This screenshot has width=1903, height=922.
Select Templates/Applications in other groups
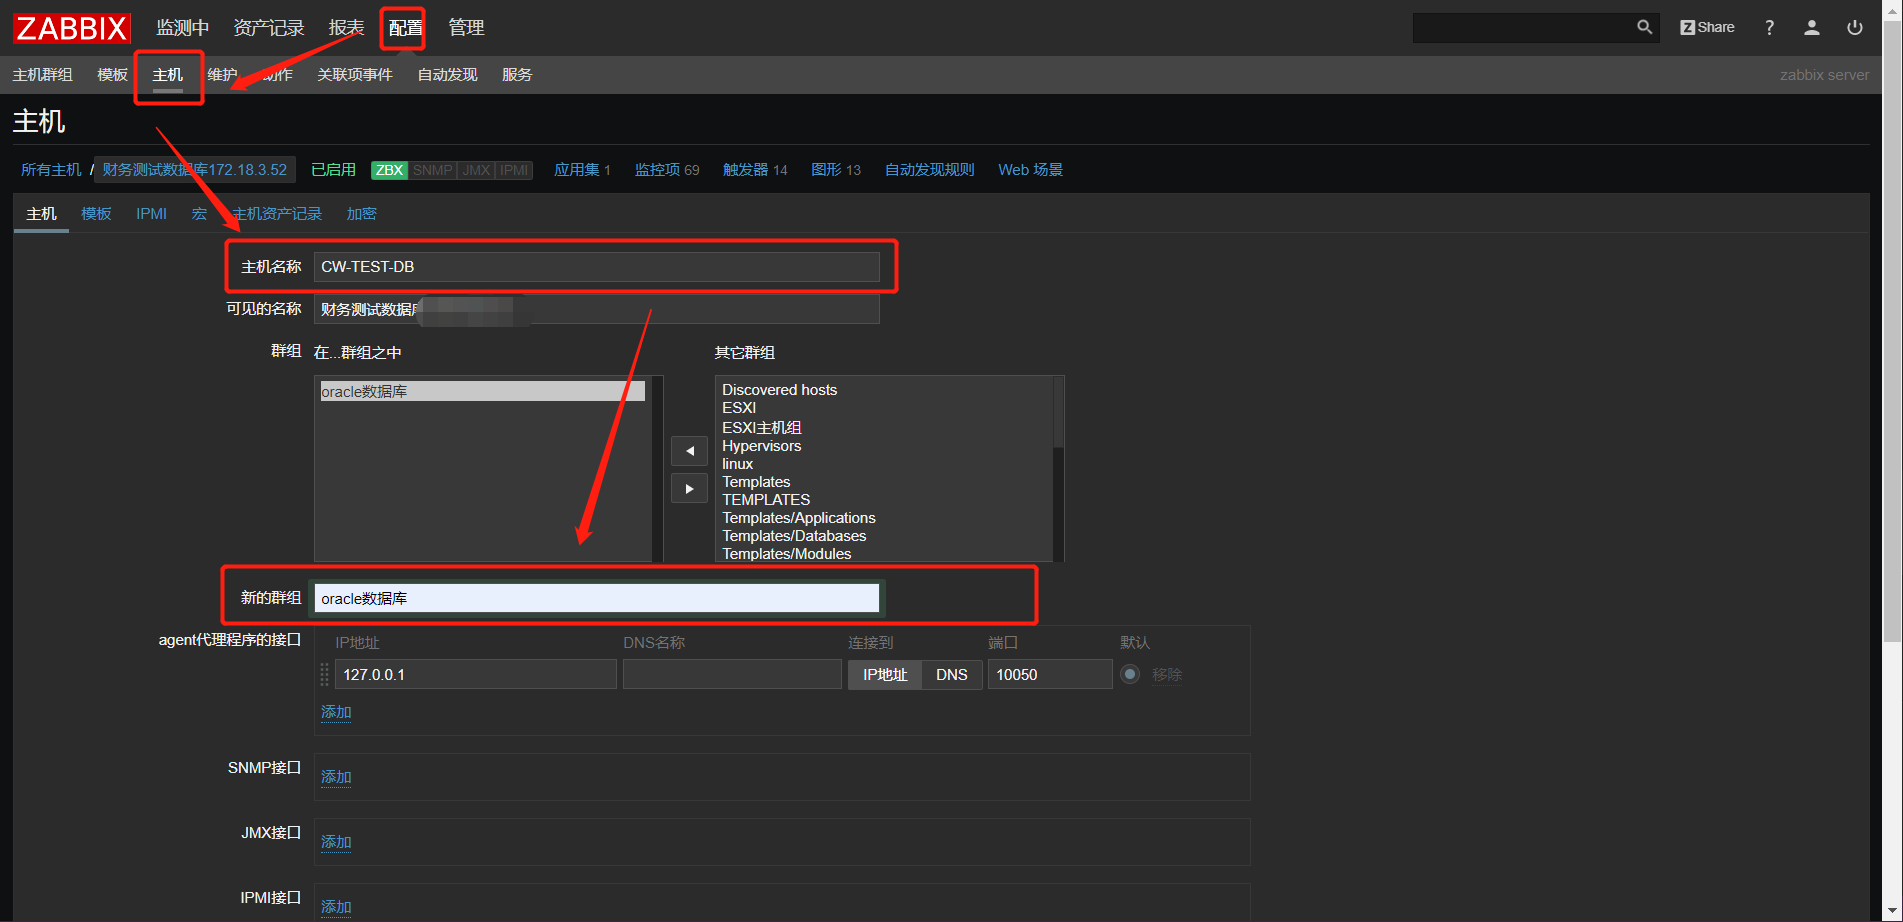(x=799, y=518)
